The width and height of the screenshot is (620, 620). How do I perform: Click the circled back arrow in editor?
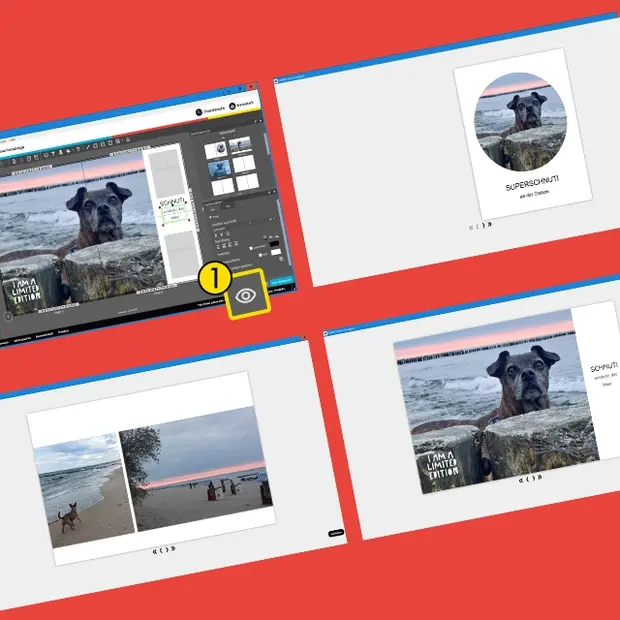click(x=8, y=316)
